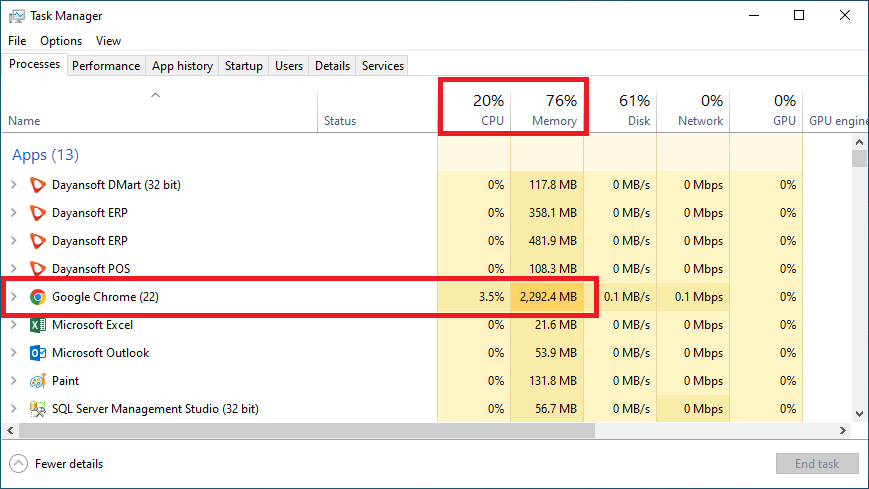Click Chrome's 0.1 Mbps network value
The image size is (869, 489).
click(699, 297)
